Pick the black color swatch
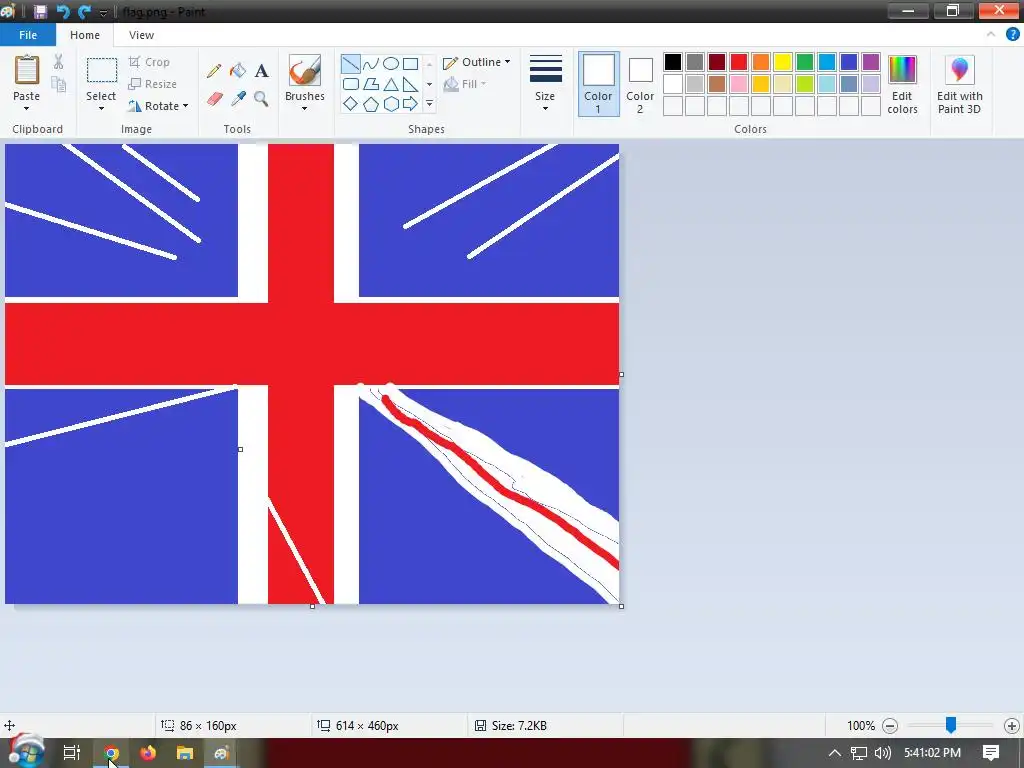Screen dimensions: 1024x768 click(x=673, y=62)
